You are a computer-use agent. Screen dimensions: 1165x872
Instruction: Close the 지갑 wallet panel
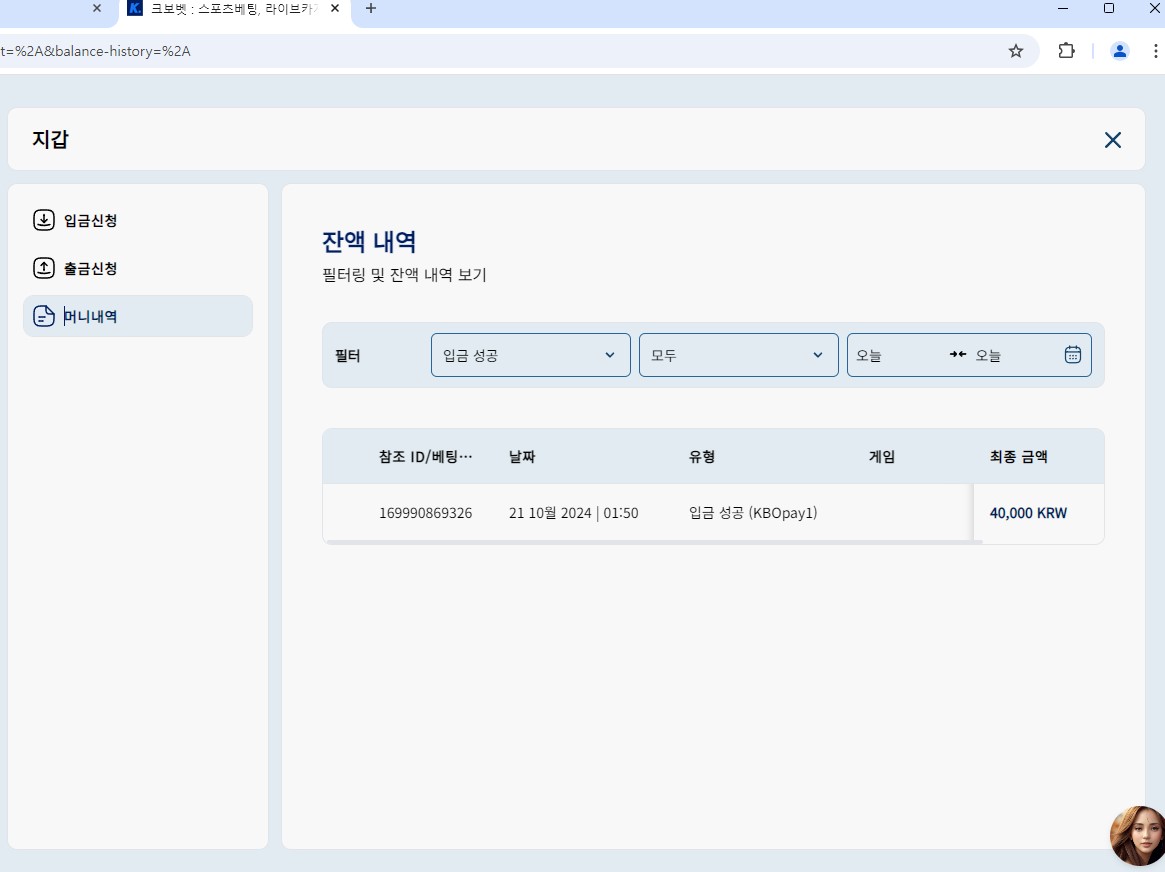click(x=1112, y=140)
